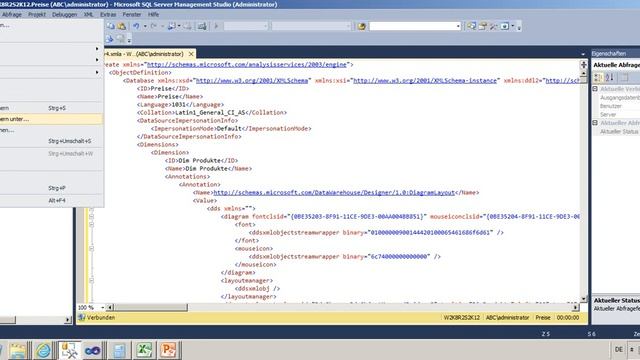Collapse the Aktuelle Verbindung properties group

[x=595, y=89]
